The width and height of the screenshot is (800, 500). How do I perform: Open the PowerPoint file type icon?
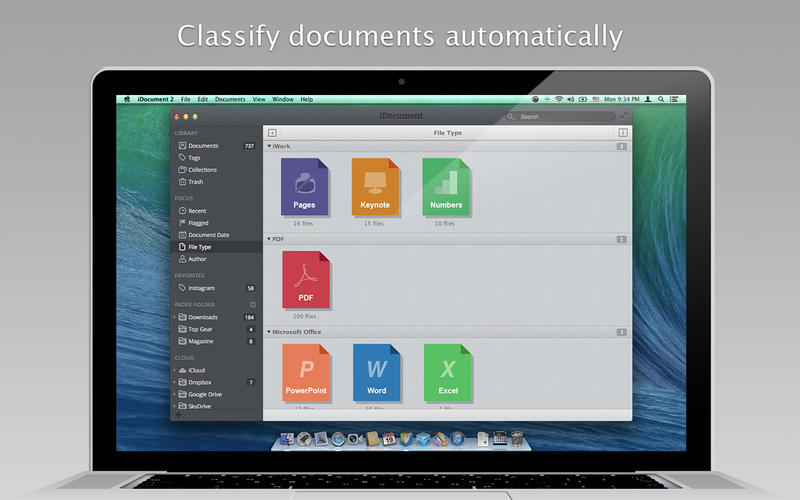[x=306, y=372]
